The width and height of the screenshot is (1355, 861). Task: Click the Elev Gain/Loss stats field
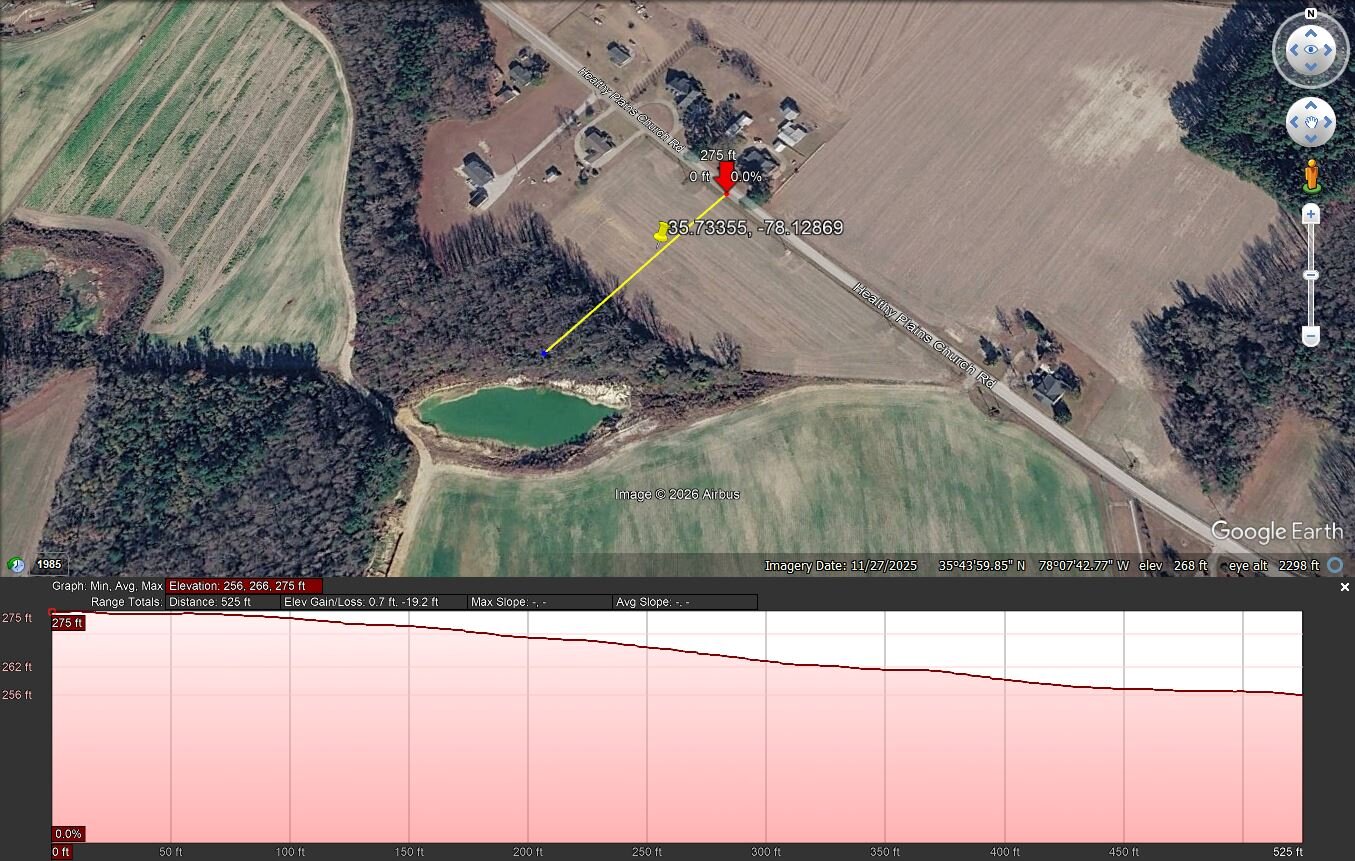point(374,602)
